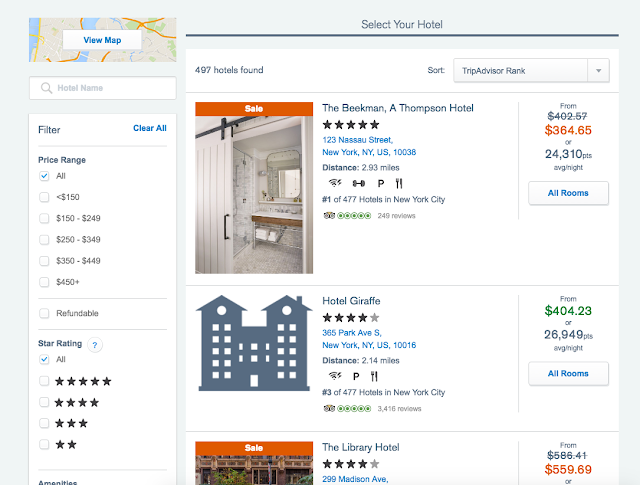Click the sort dropdown arrow
This screenshot has width=640, height=485.
click(x=598, y=71)
